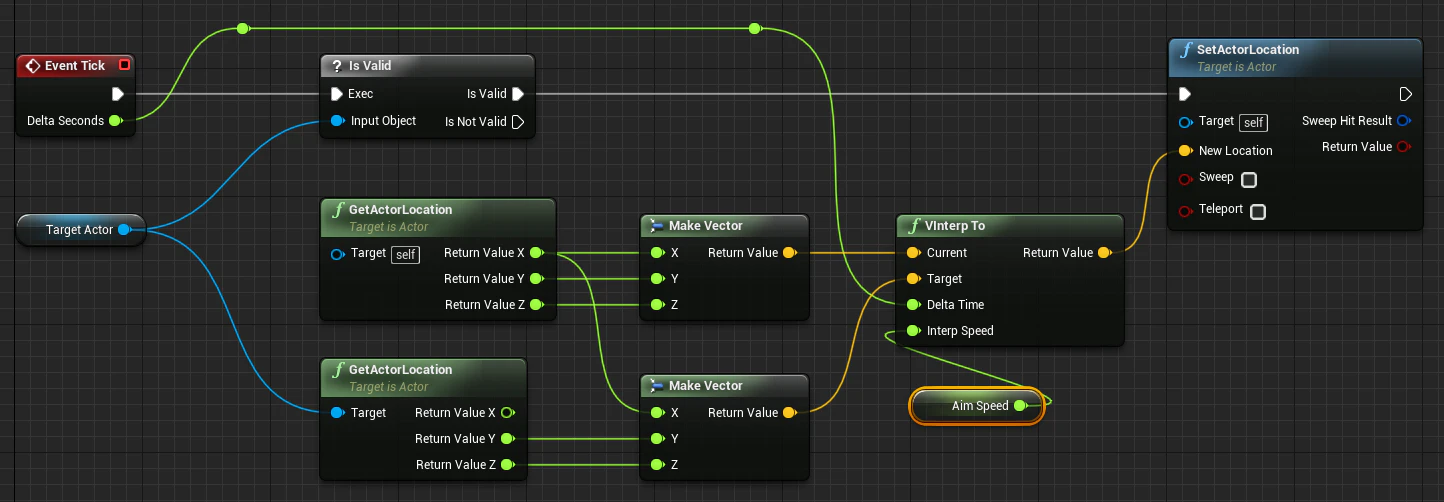Select the SetActorLocation node header
The image size is (1444, 502).
[1295, 57]
